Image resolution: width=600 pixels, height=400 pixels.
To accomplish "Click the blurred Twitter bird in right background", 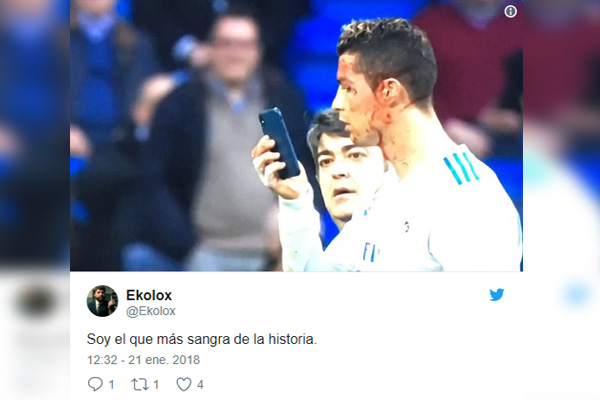I will 577,296.
